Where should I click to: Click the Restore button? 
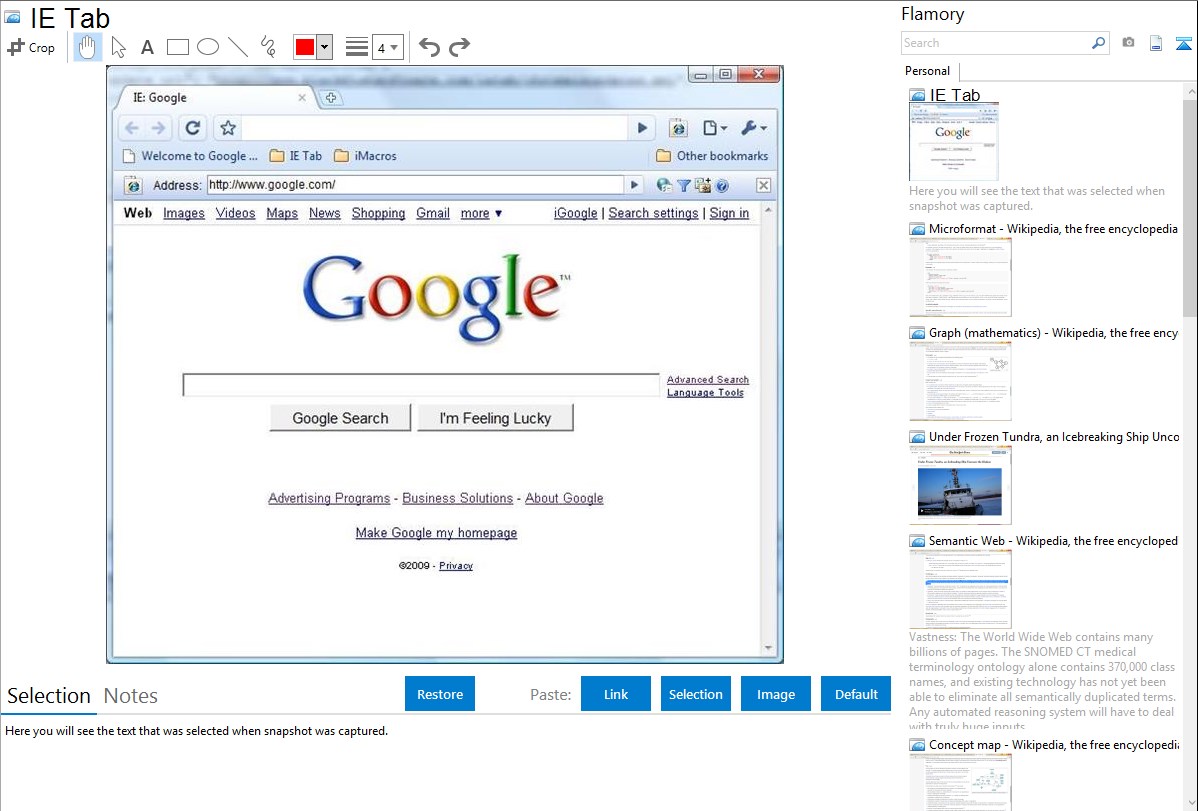coord(440,694)
